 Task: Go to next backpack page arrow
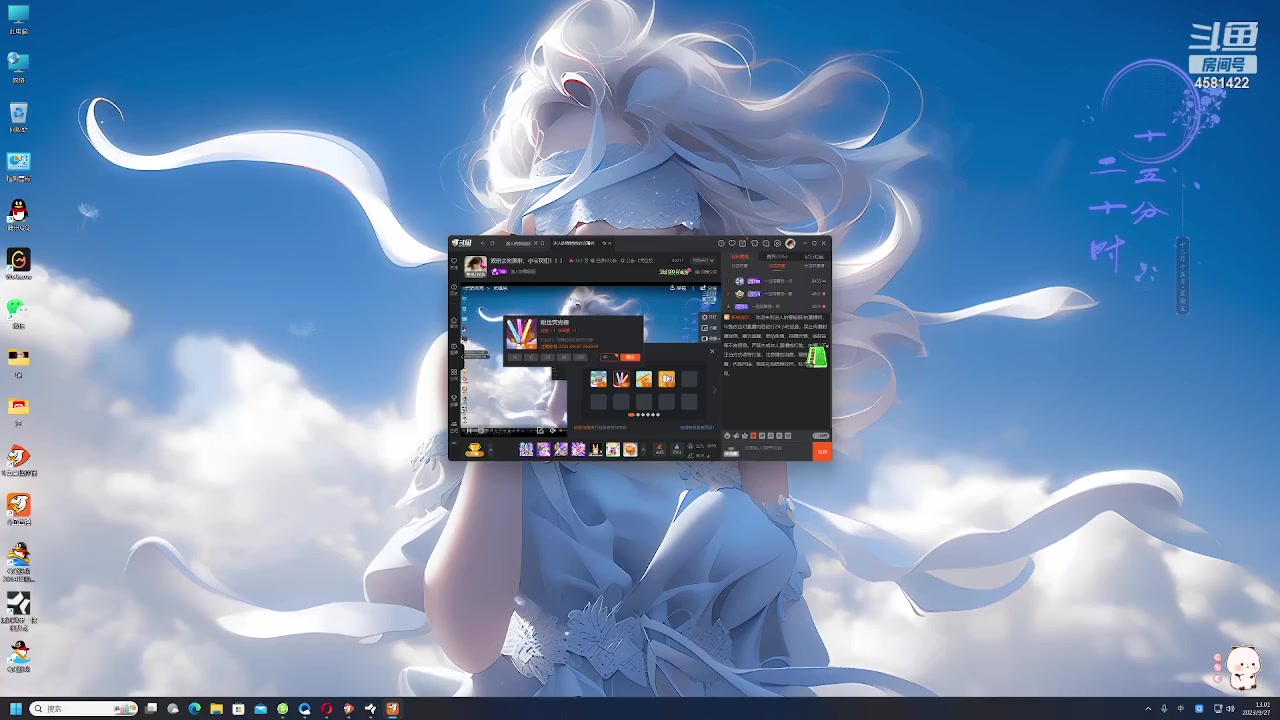[x=714, y=390]
